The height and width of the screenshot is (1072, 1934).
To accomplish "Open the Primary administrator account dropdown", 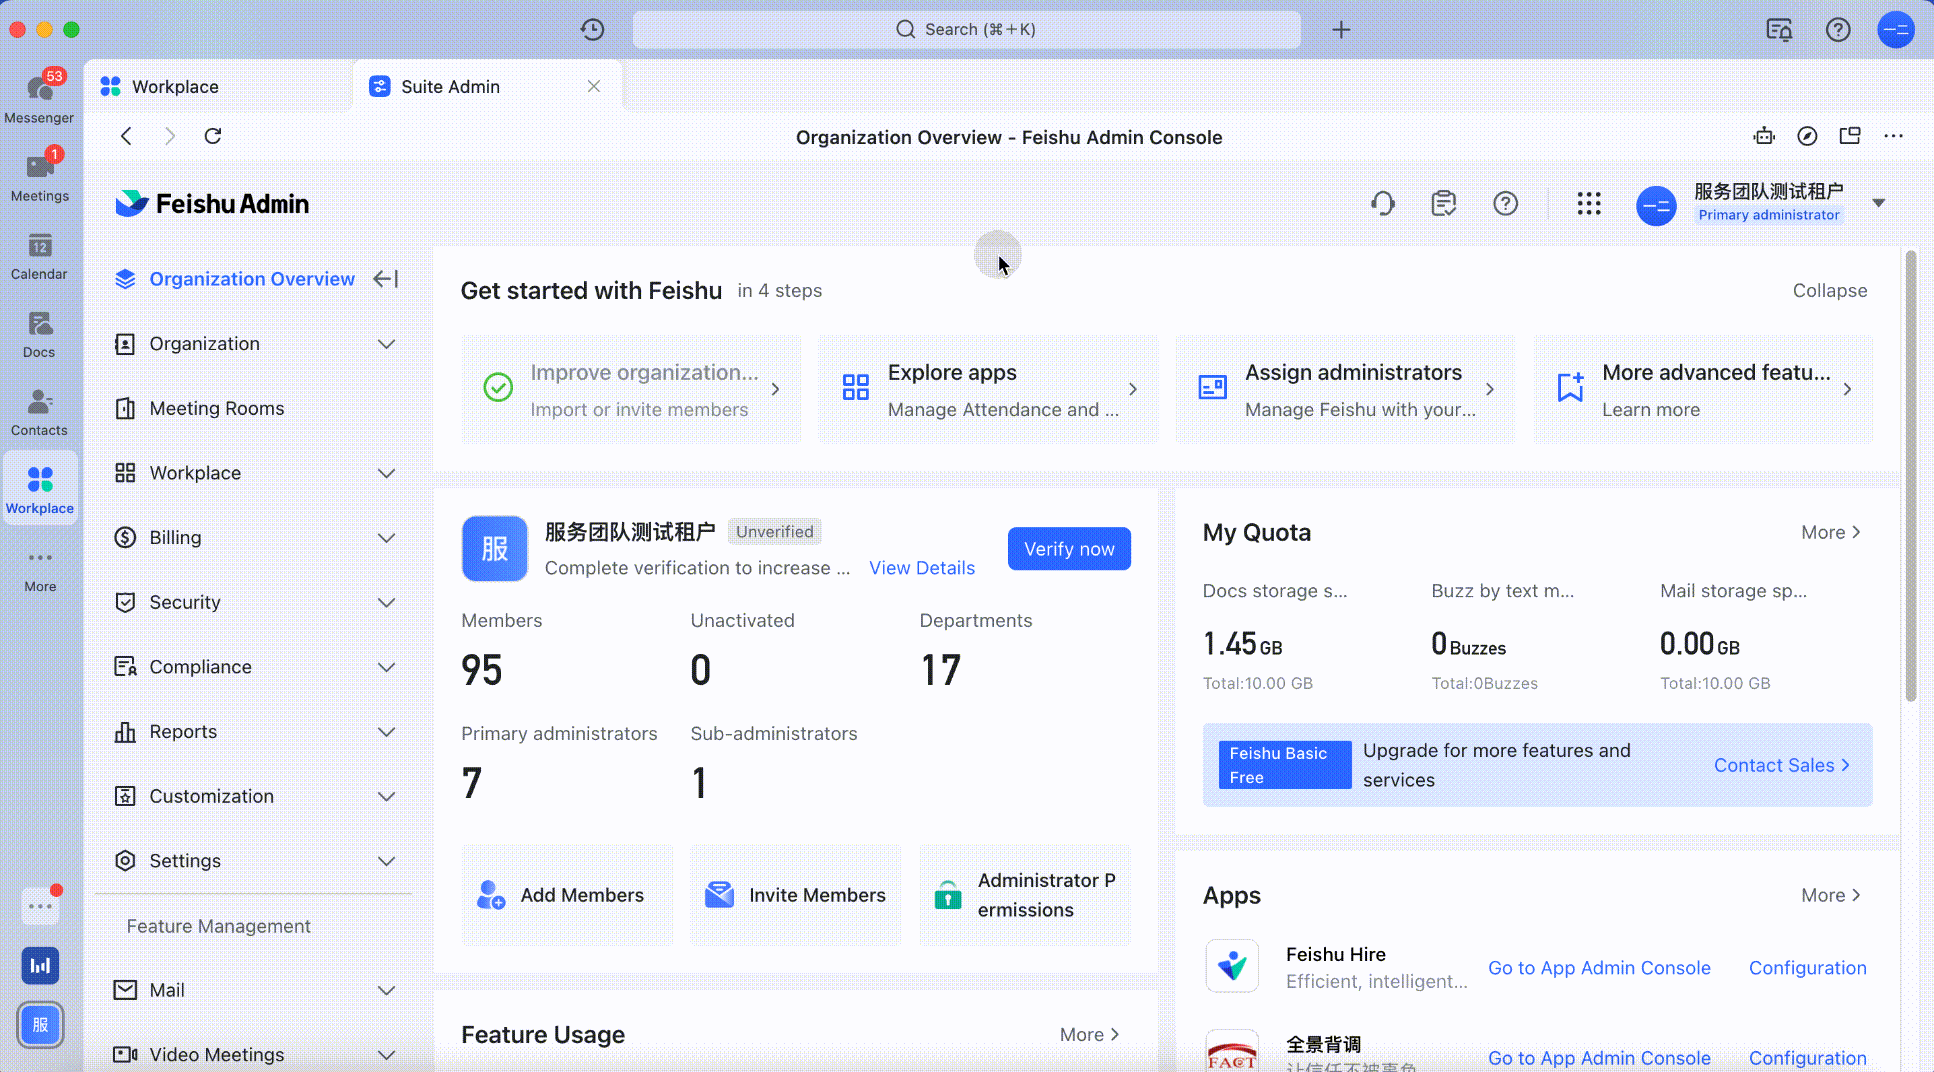I will [1880, 202].
